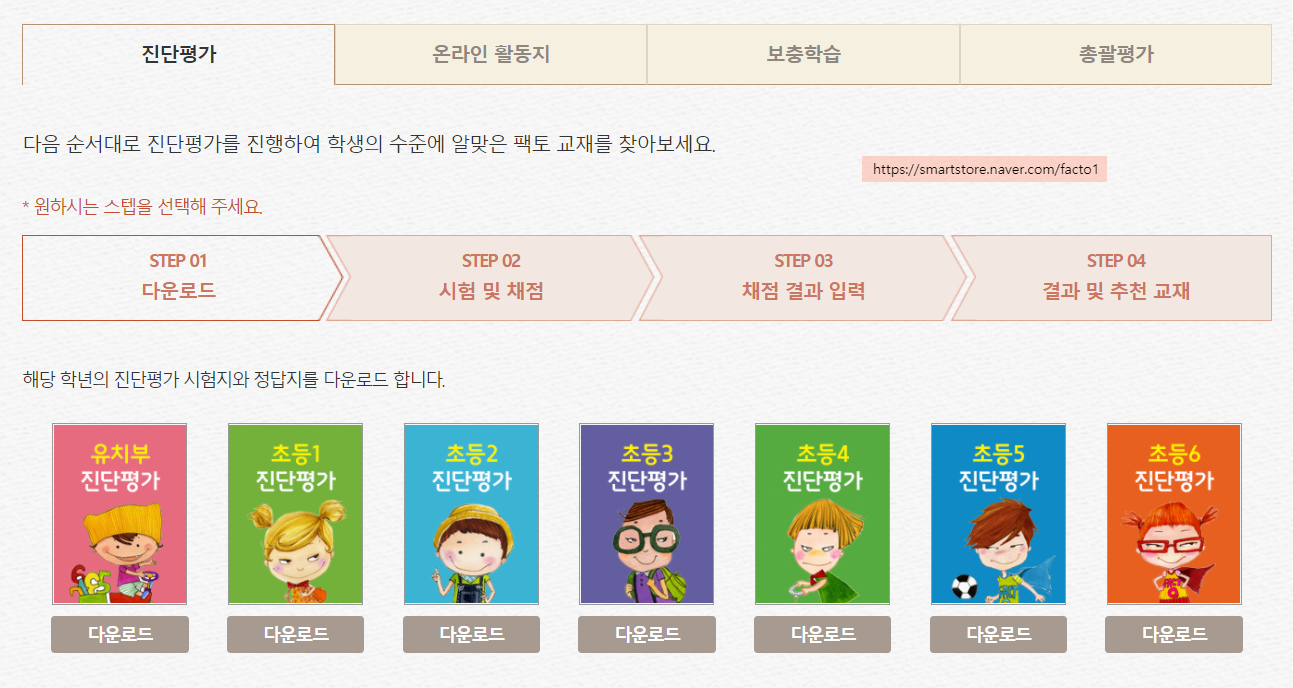Click the 초등6 진단평가 orange cover
Screen dimensions: 1293x688
[1174, 514]
